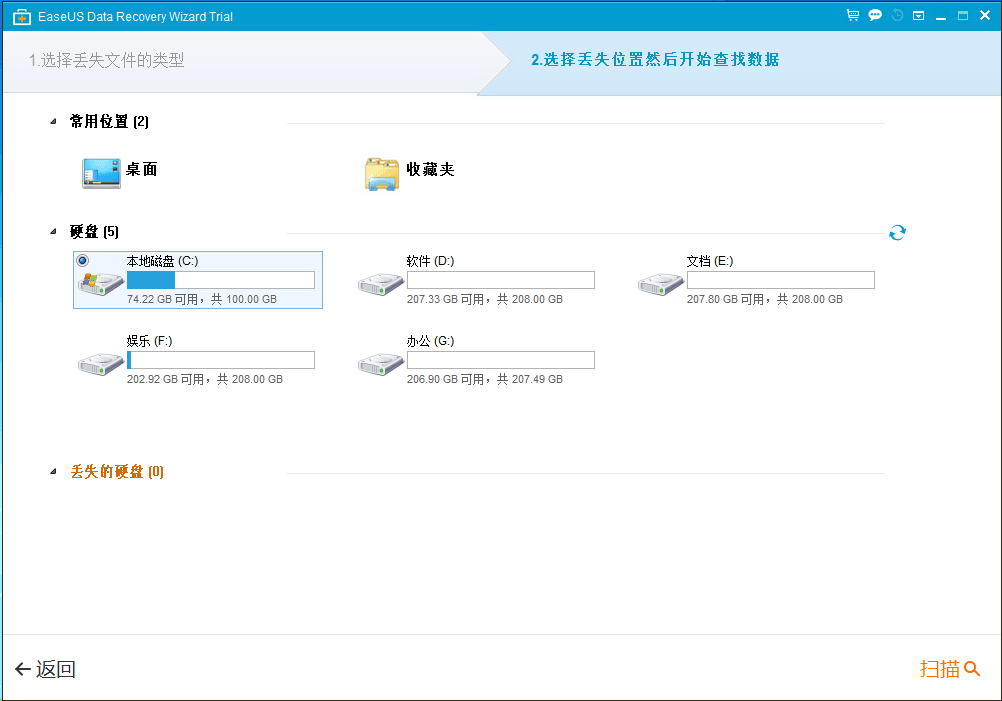Click the 硬盘 (5) heading text
The height and width of the screenshot is (701, 1002).
94,231
